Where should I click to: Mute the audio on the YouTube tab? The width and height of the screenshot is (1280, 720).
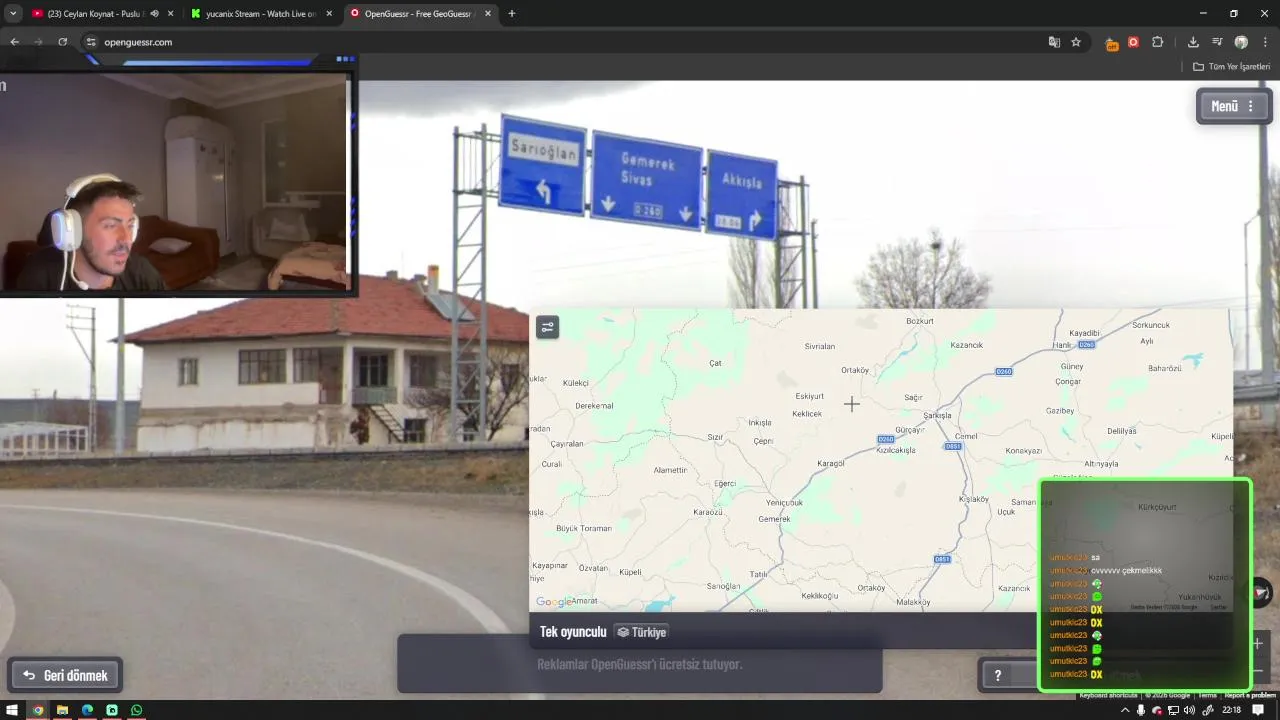154,14
